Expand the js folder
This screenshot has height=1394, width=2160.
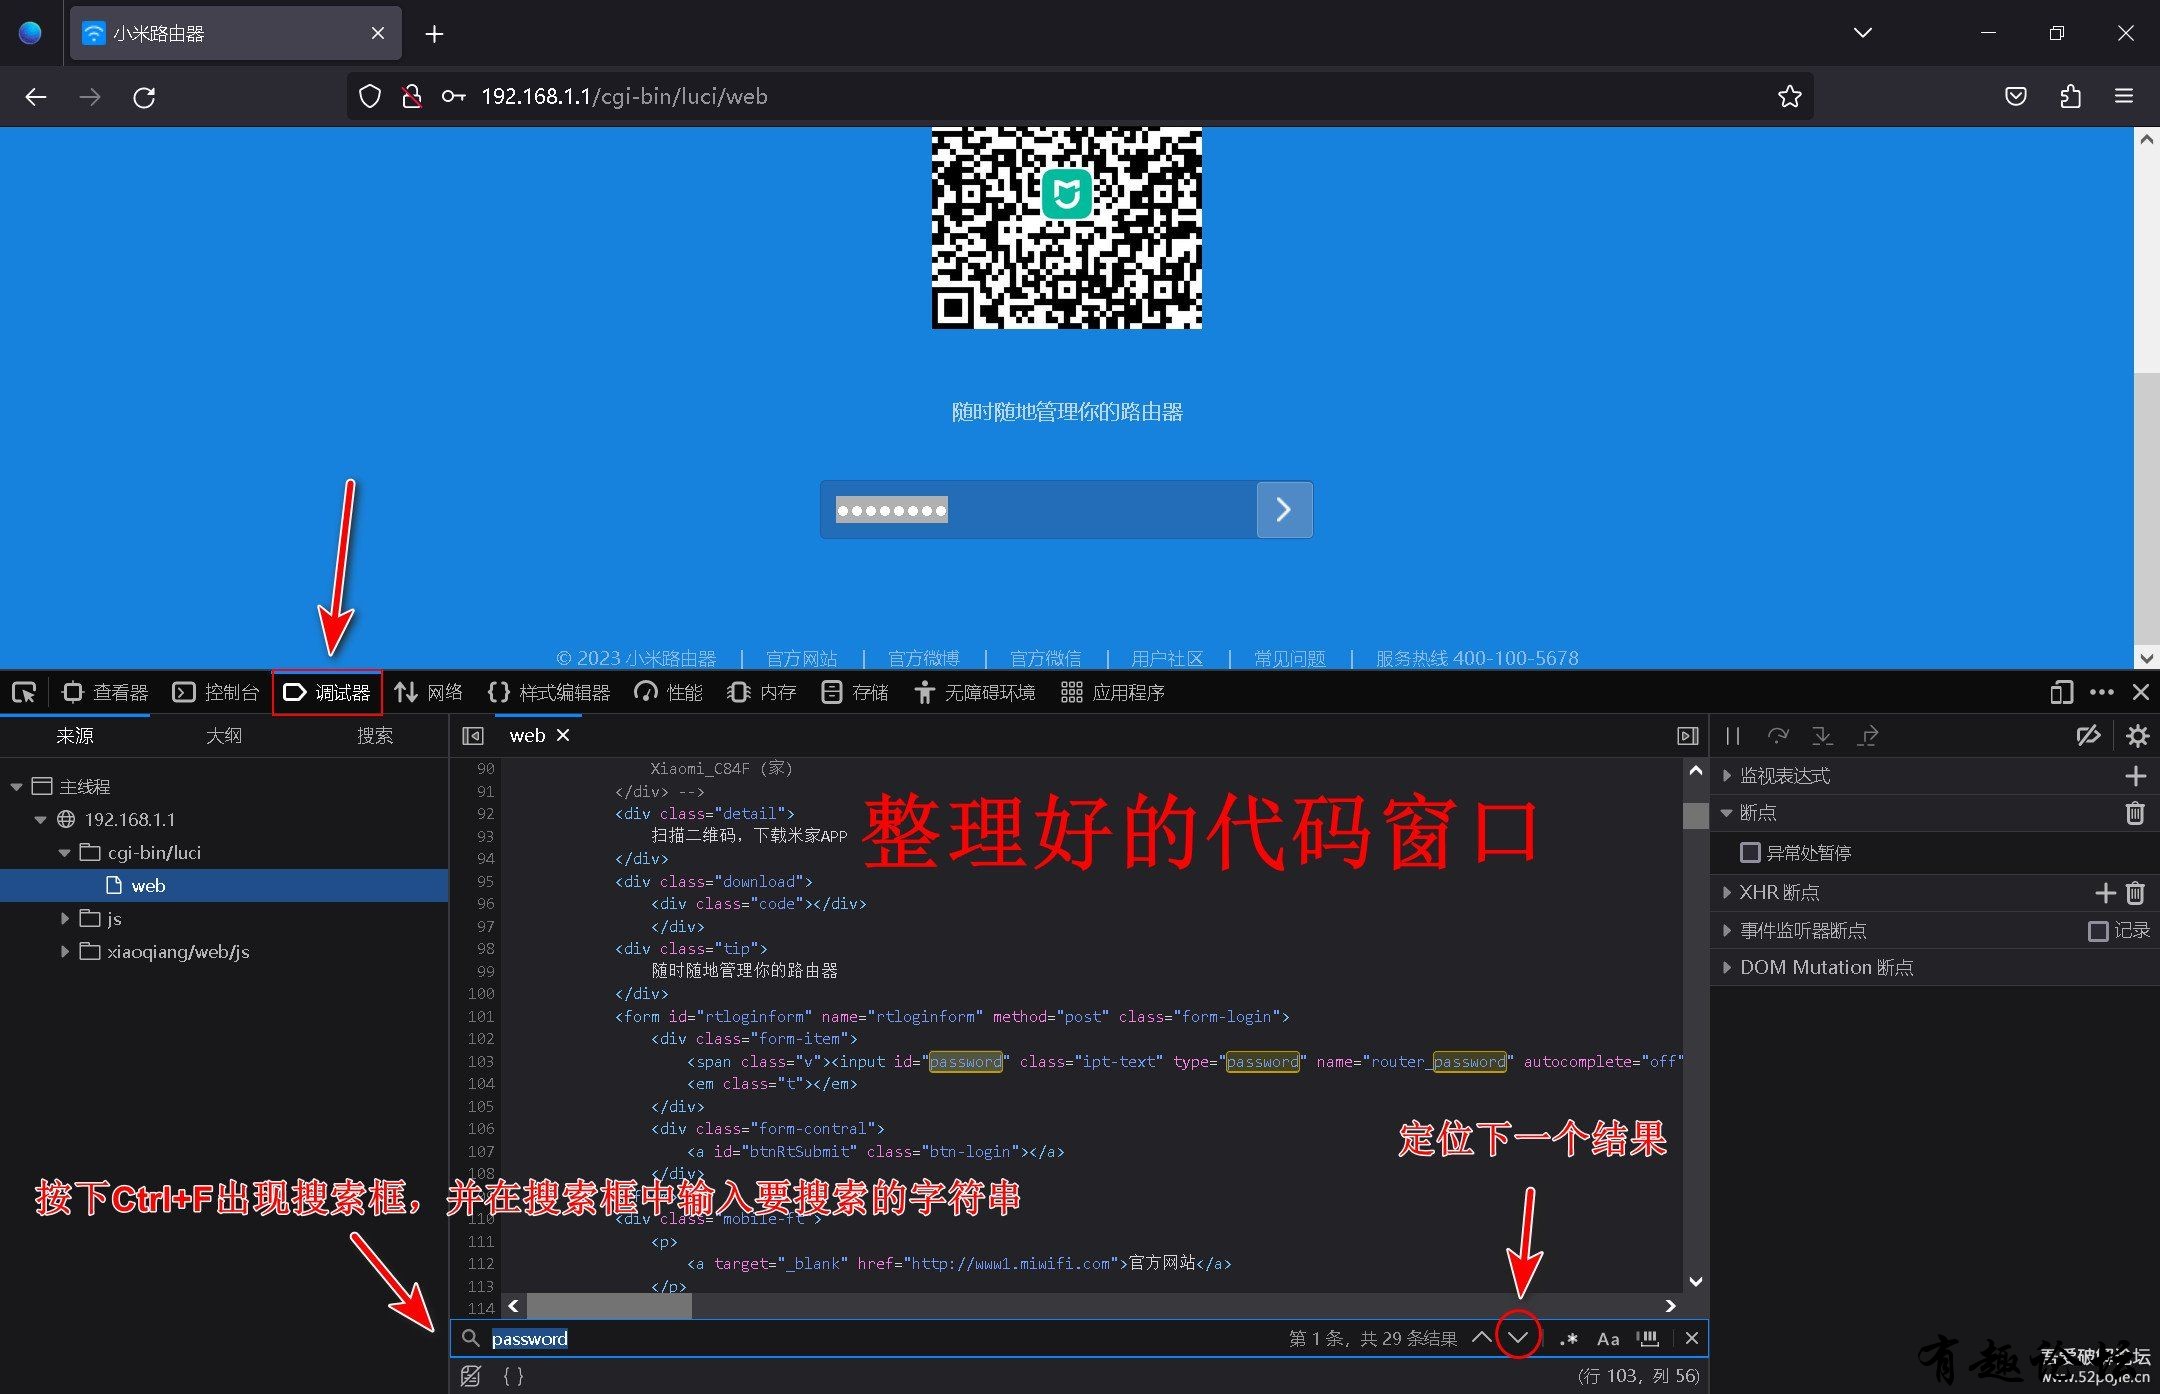coord(64,919)
